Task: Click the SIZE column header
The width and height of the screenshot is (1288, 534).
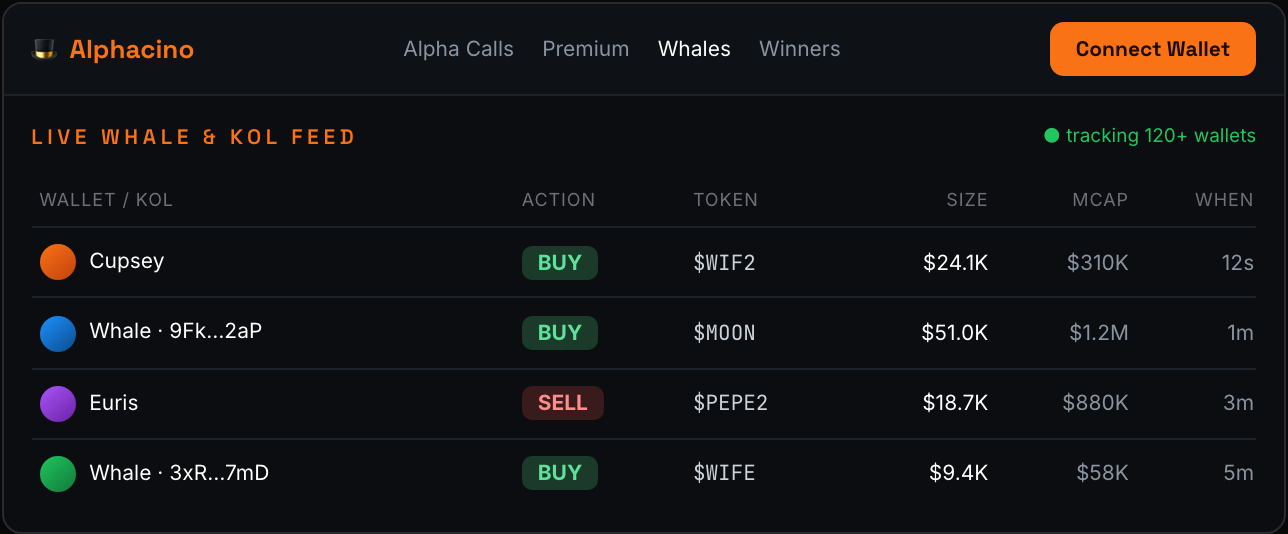Action: coord(967,200)
